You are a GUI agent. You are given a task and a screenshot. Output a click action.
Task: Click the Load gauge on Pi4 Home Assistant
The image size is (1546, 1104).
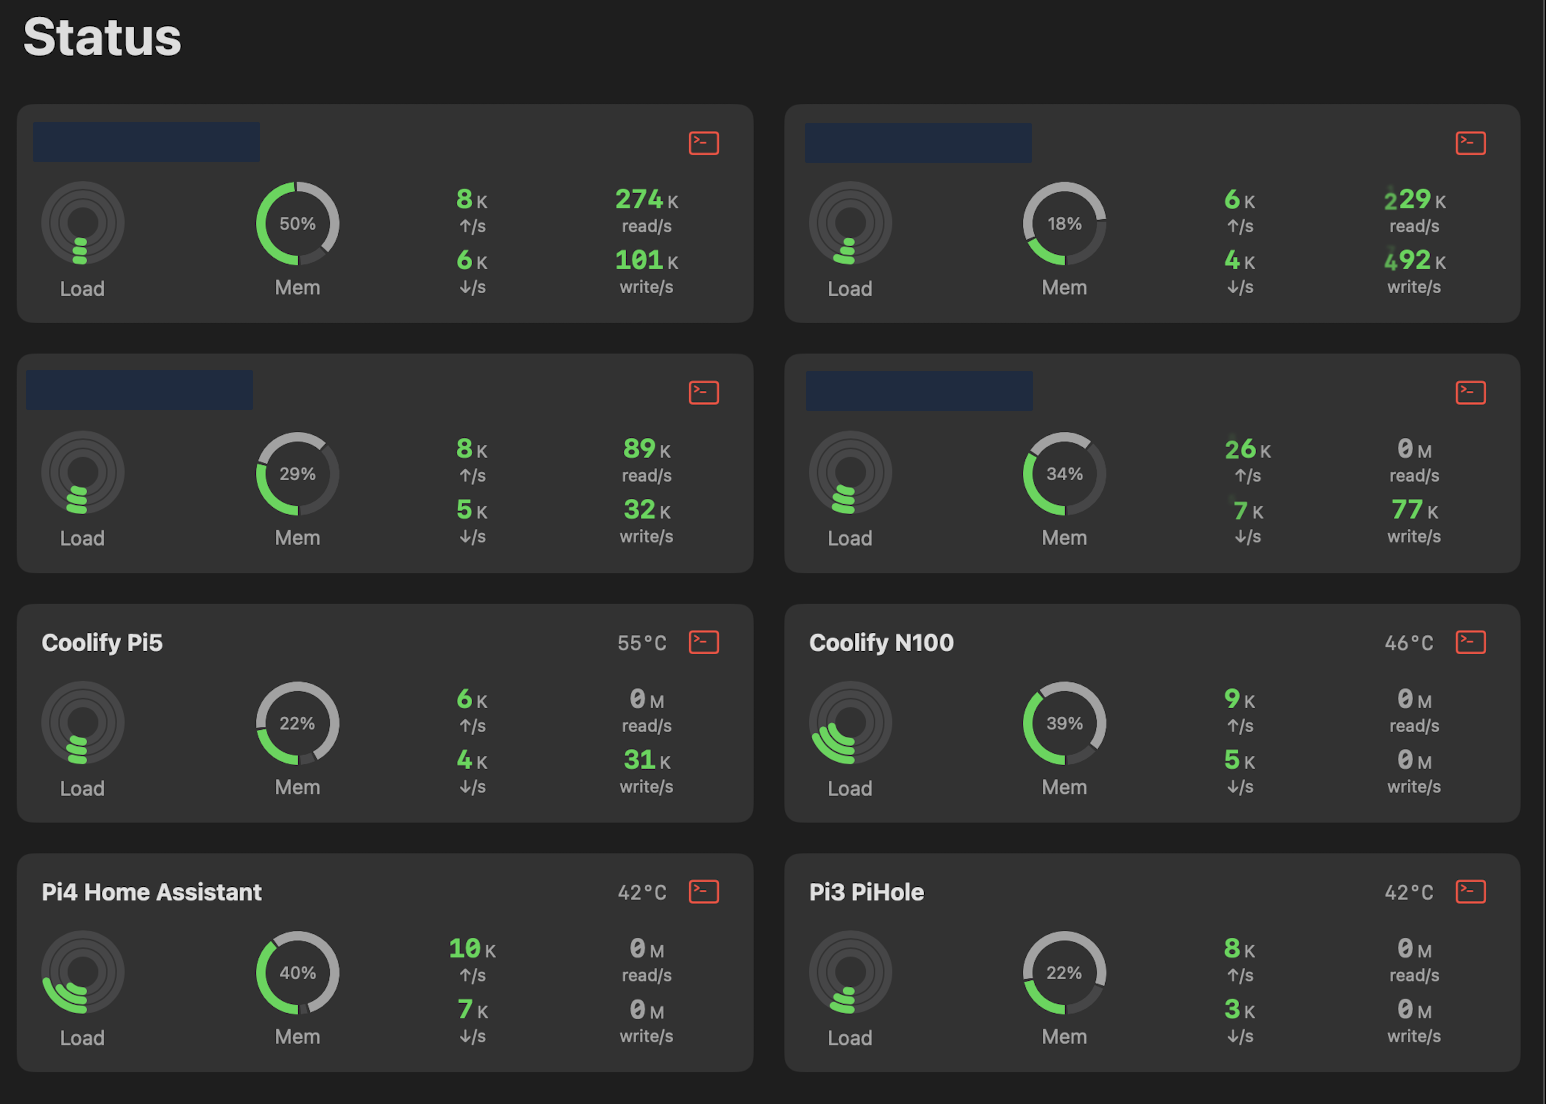coord(83,972)
